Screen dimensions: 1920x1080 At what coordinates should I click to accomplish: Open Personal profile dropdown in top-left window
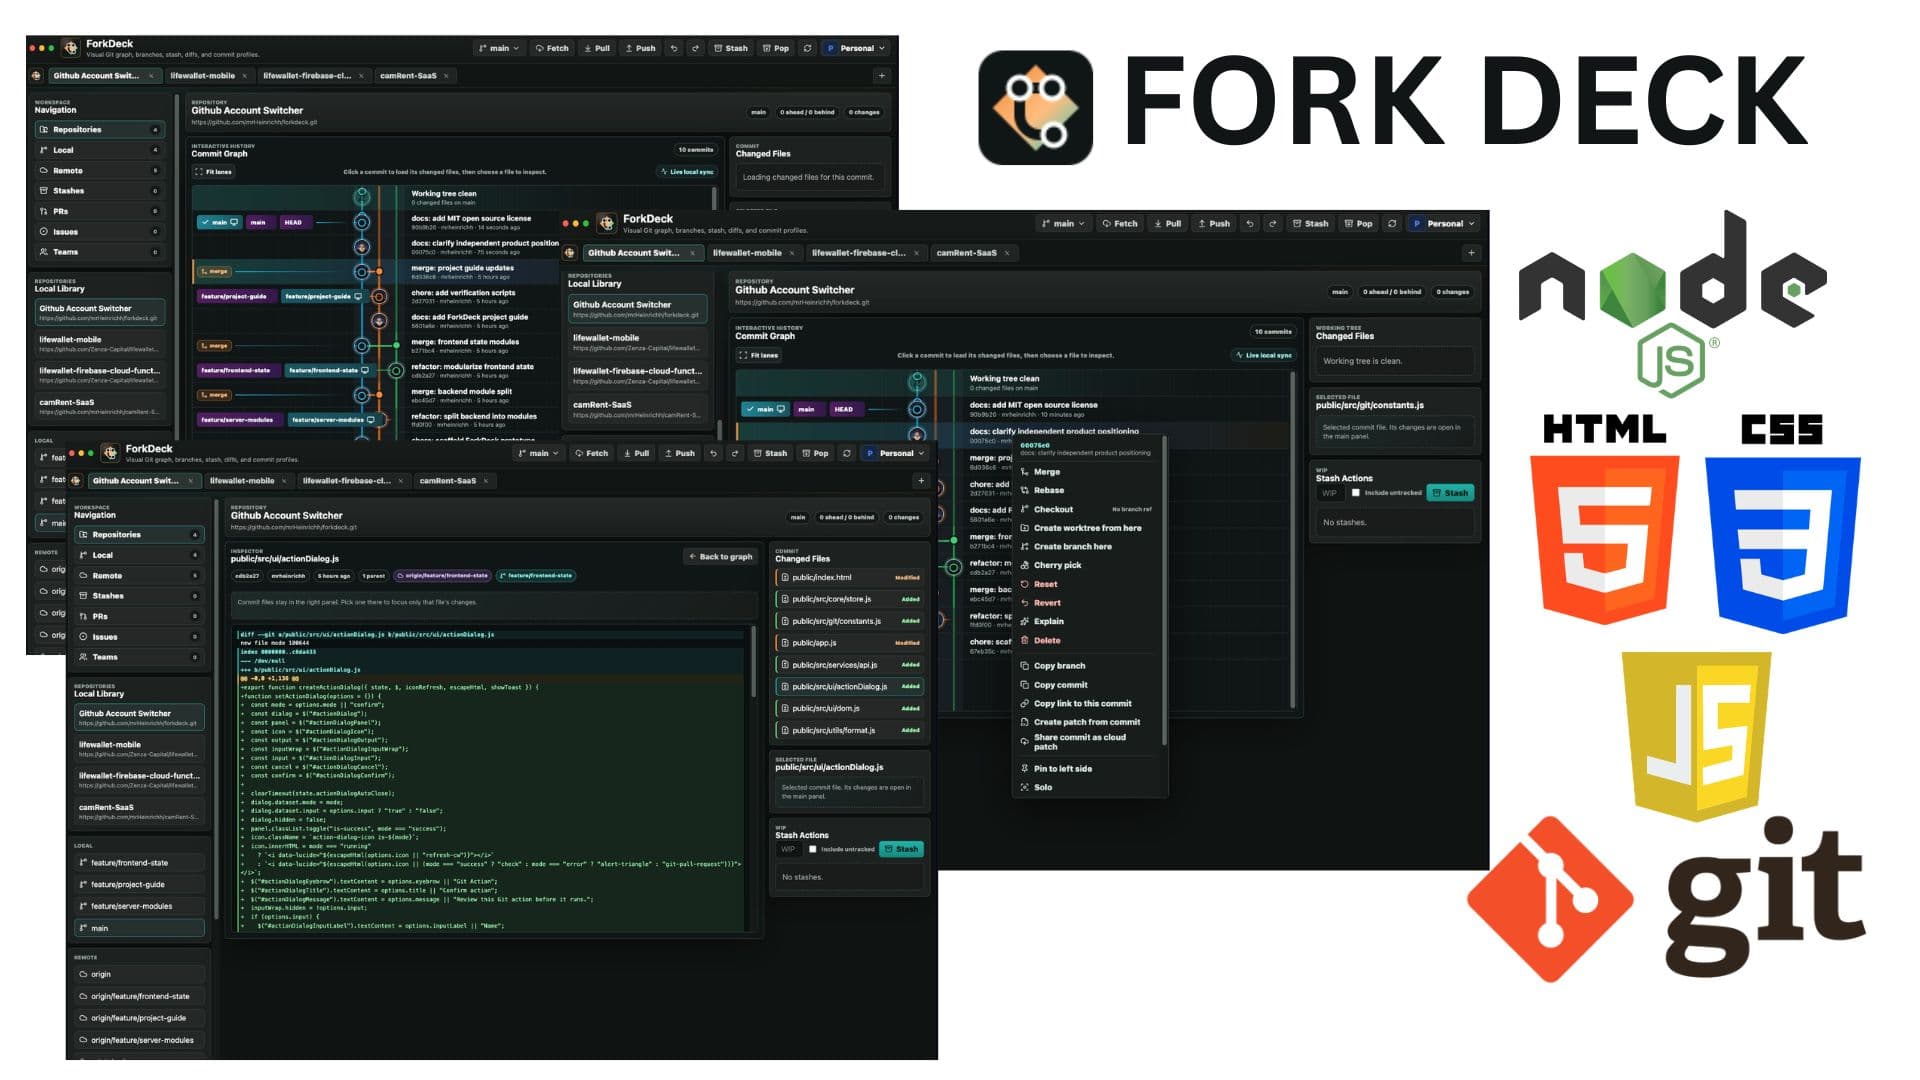click(856, 48)
